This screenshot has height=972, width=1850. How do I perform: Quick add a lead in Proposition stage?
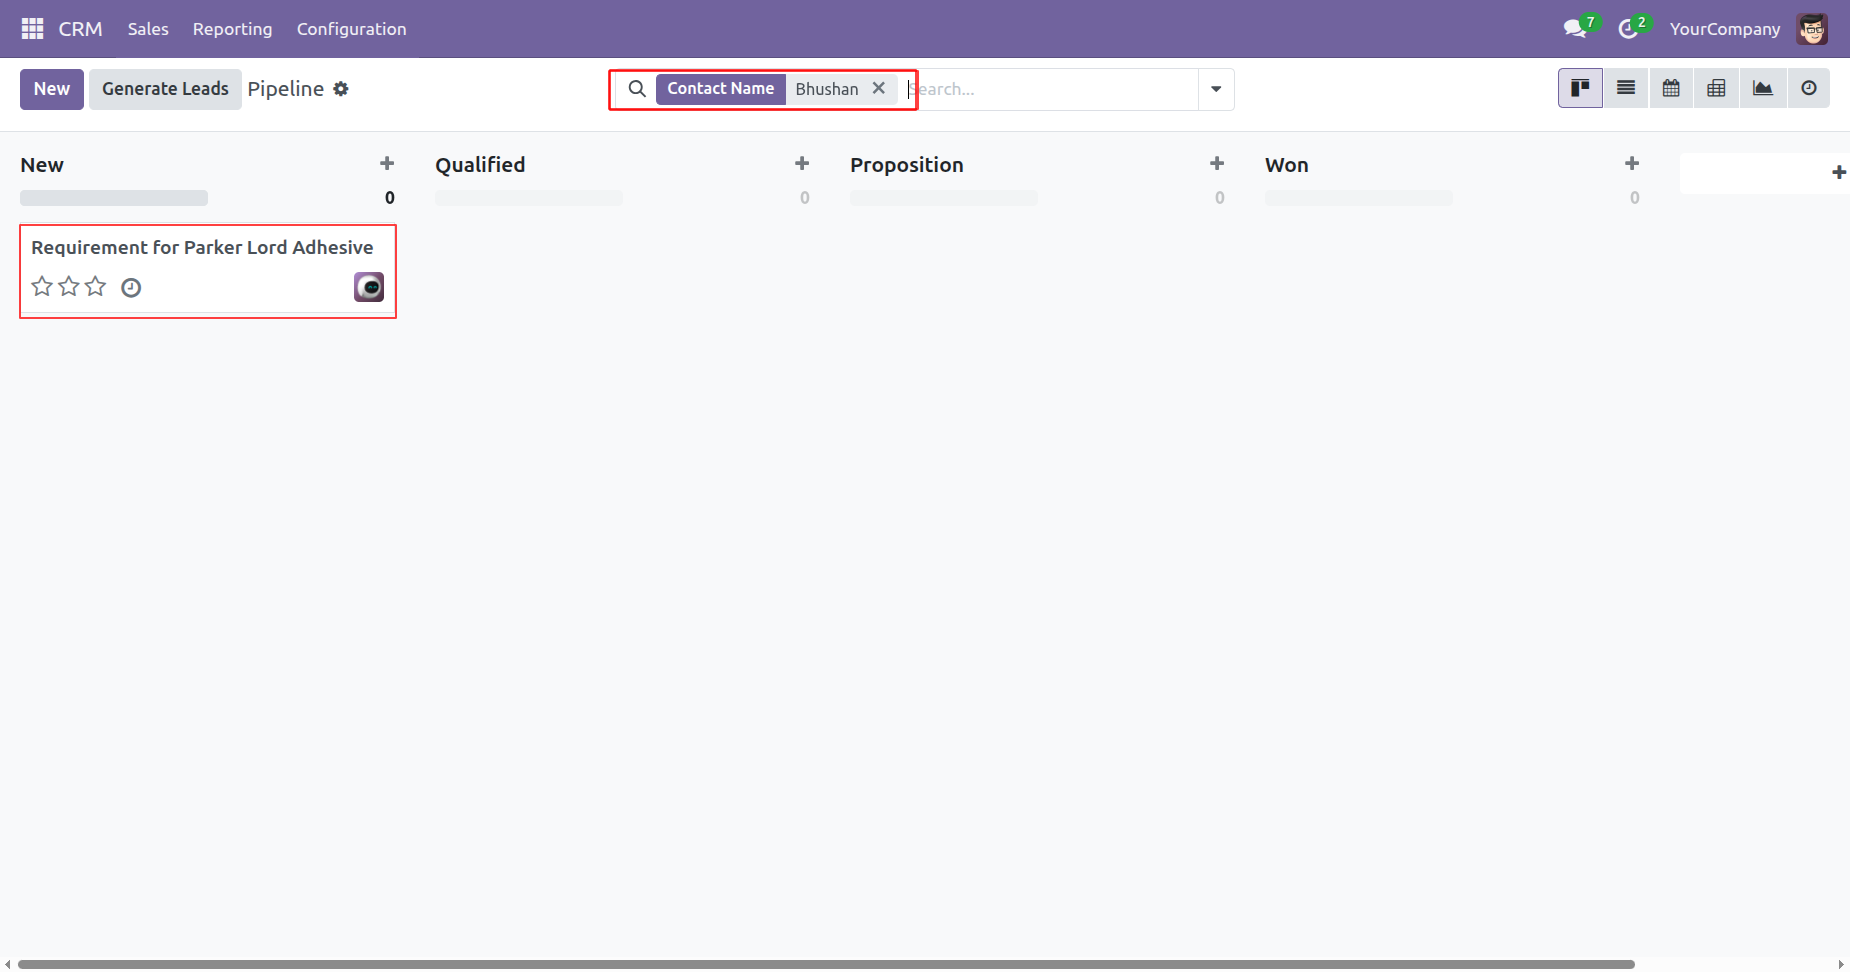point(1217,163)
